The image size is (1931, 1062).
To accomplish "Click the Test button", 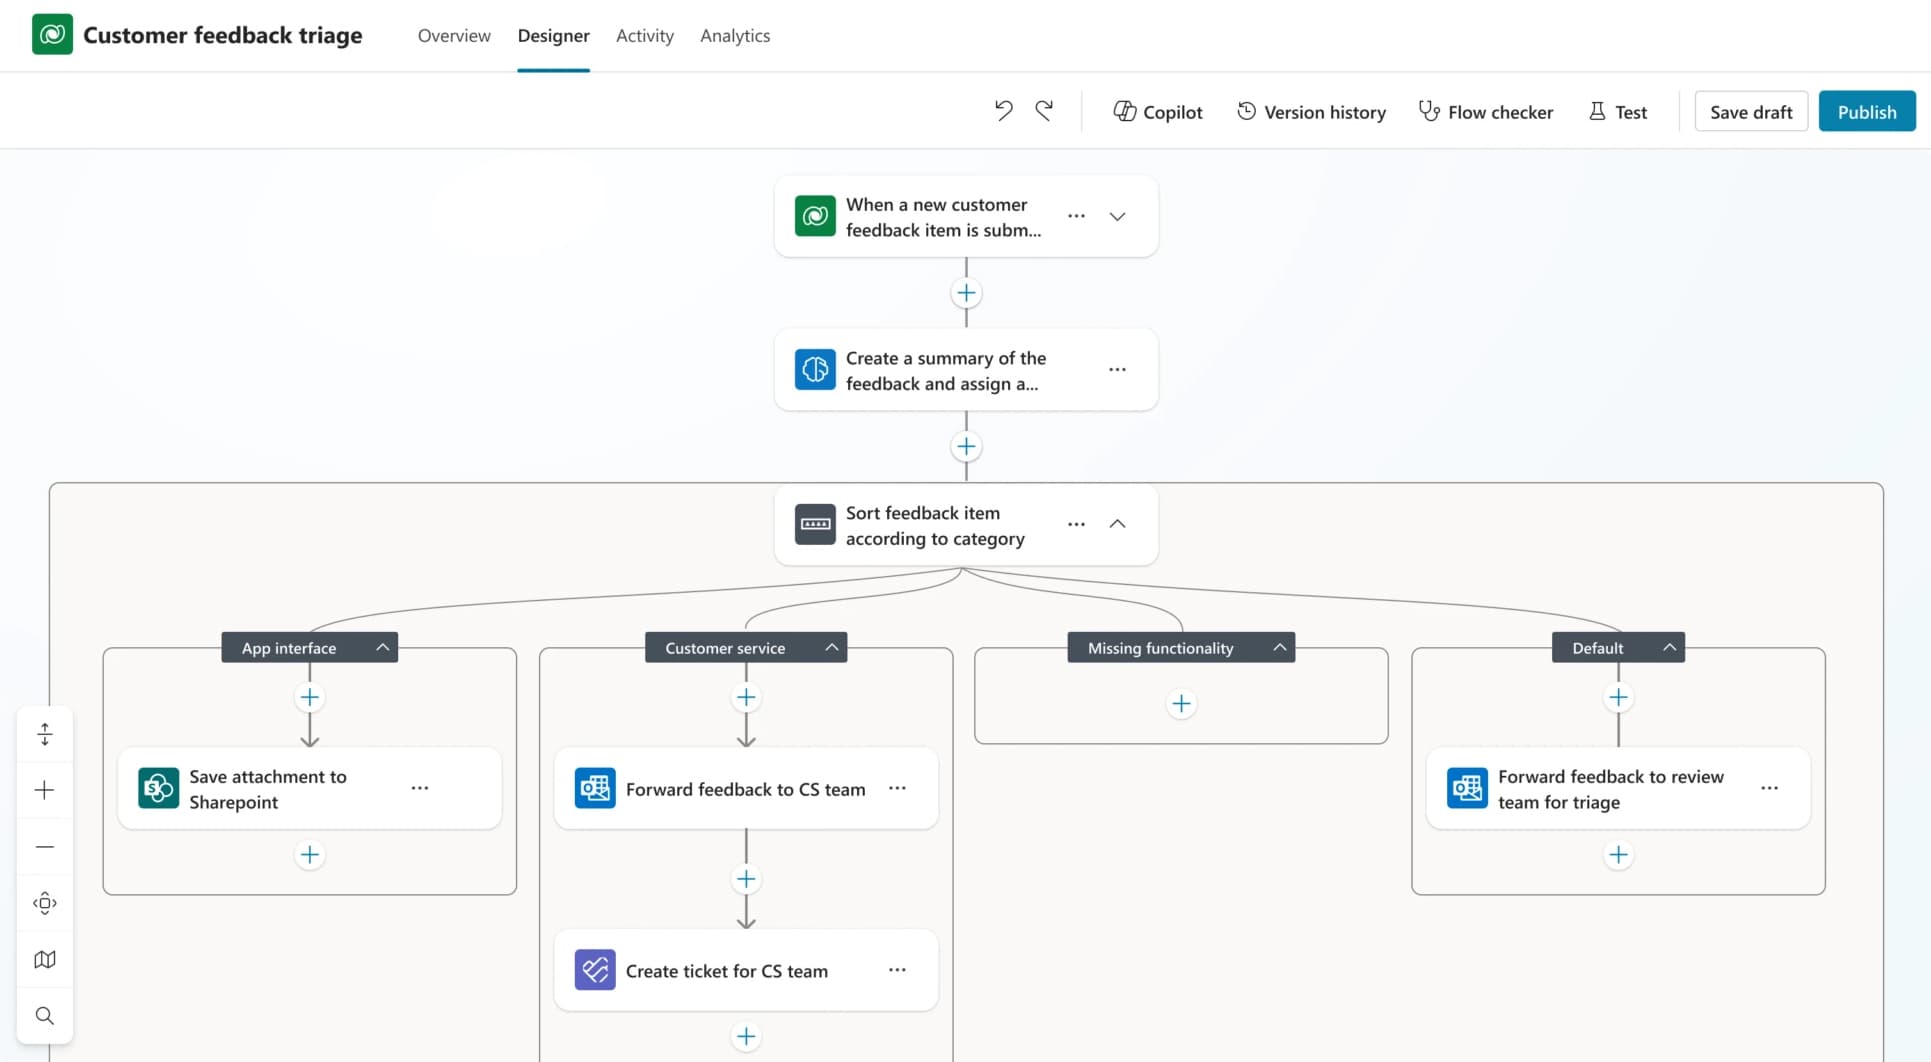I will [x=1618, y=112].
